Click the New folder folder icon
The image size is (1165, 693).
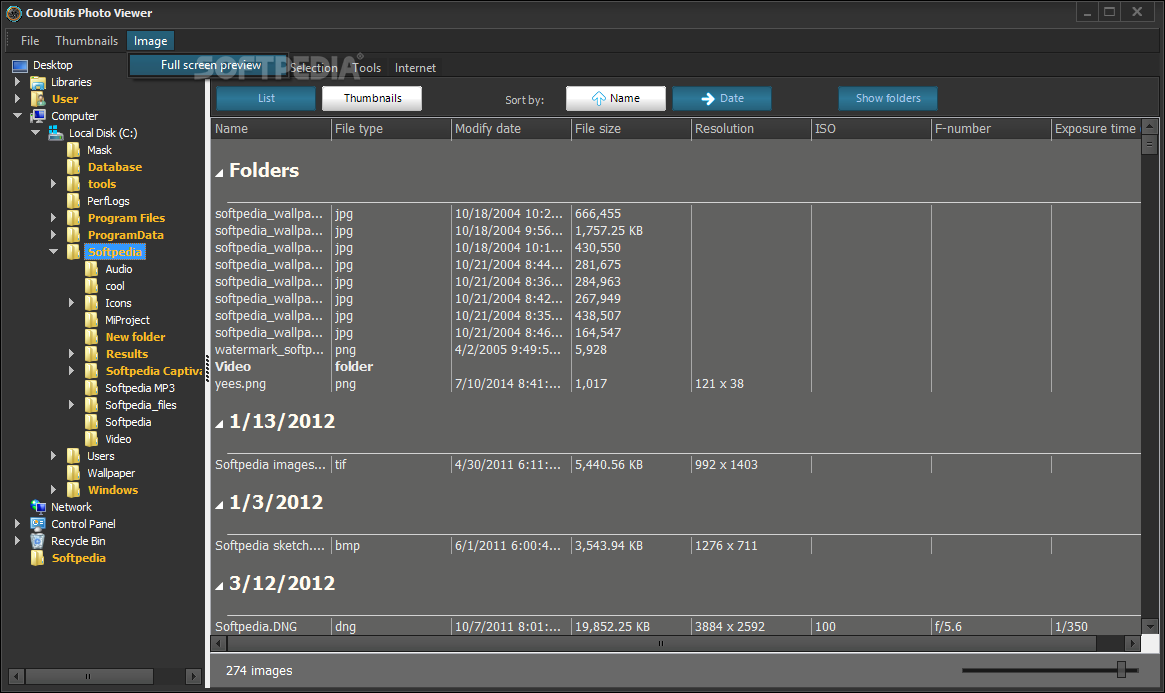91,337
